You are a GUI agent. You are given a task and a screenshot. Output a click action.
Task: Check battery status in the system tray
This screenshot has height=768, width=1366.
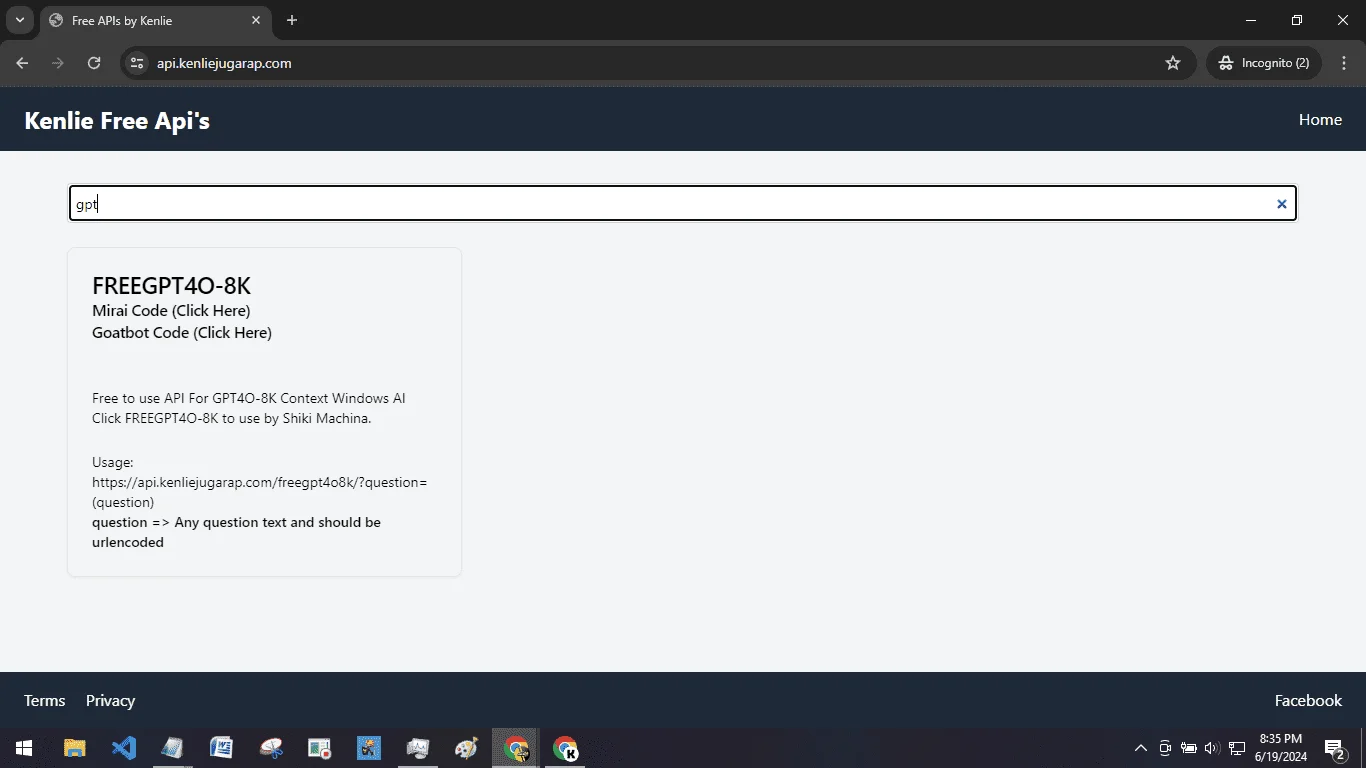coord(1189,748)
